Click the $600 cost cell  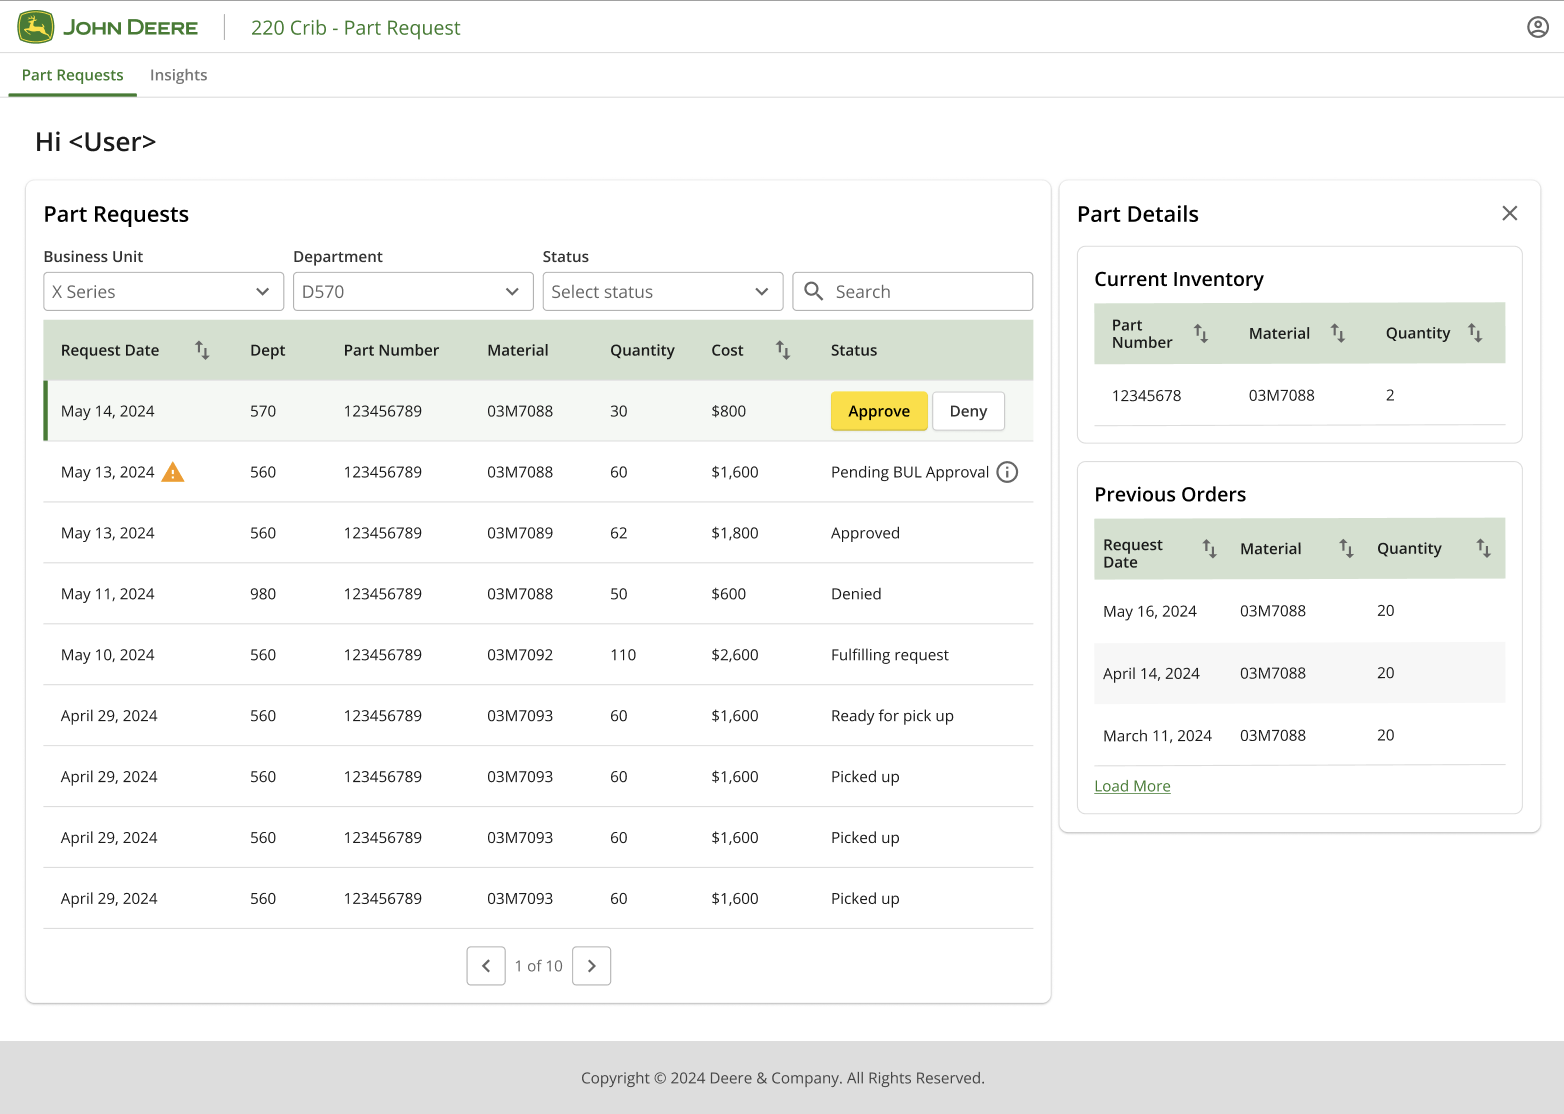729,594
